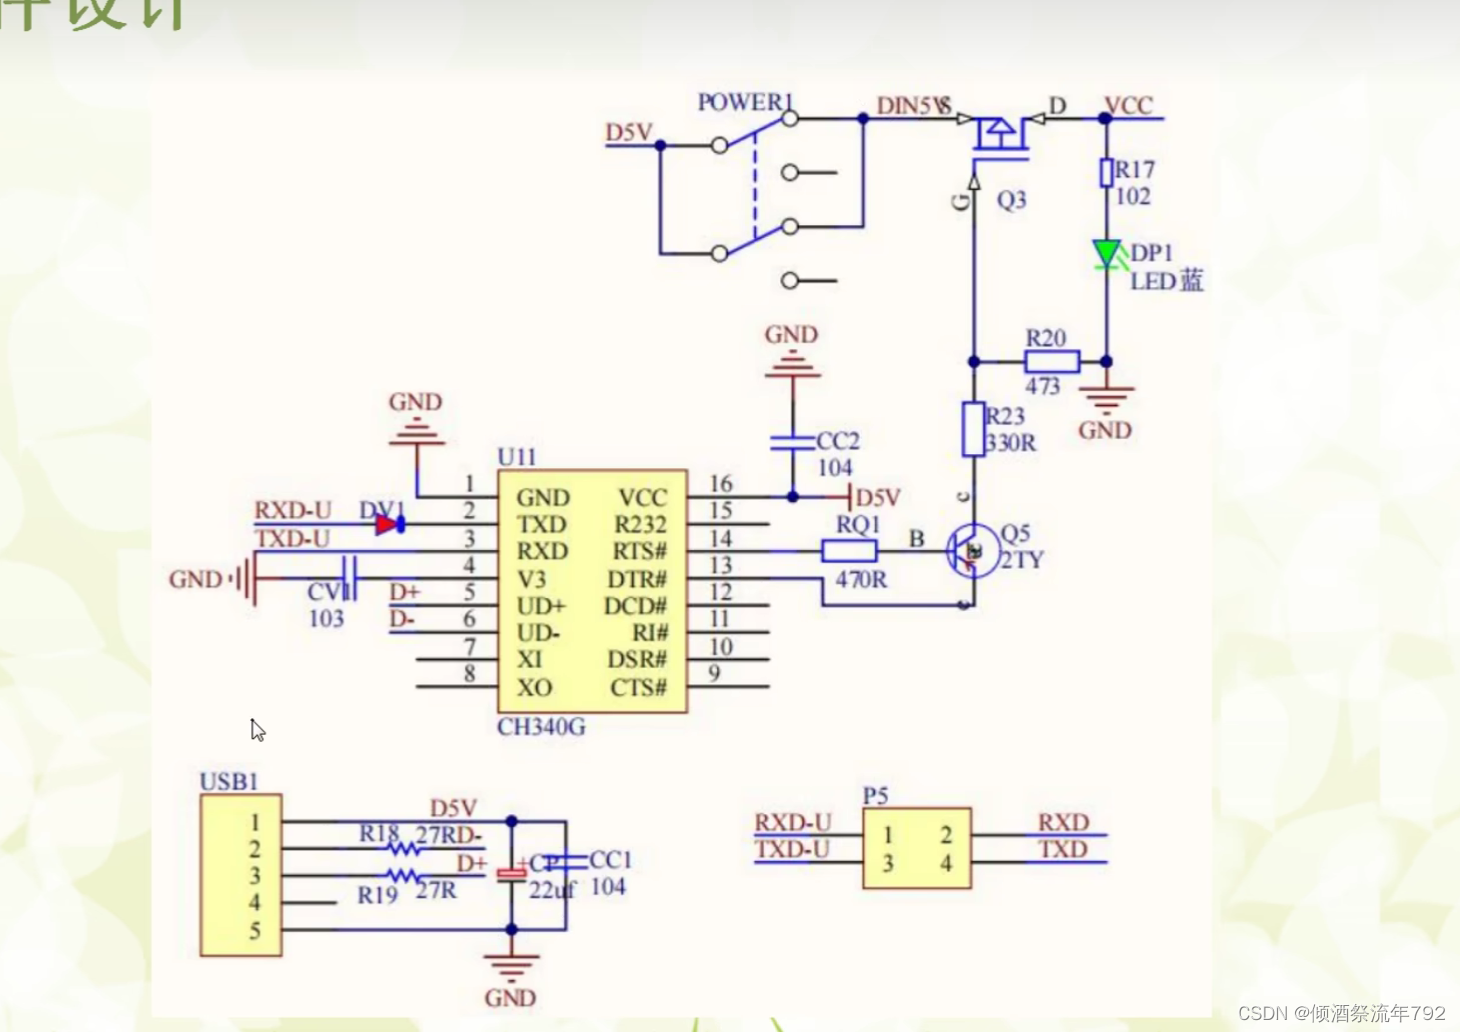The width and height of the screenshot is (1460, 1032).
Task: Click the XO pin label
Action: (x=534, y=688)
